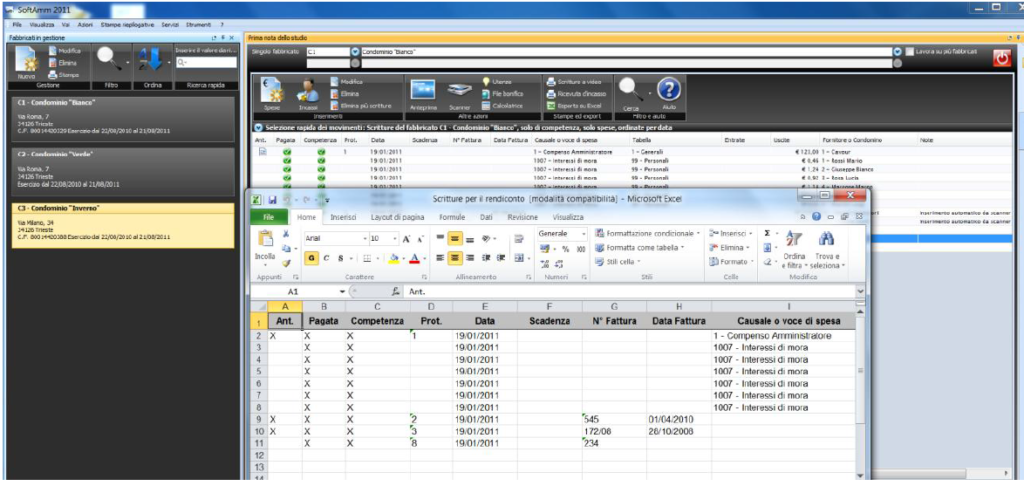
Task: Toggle italic (C) in Excel
Action: click(327, 259)
